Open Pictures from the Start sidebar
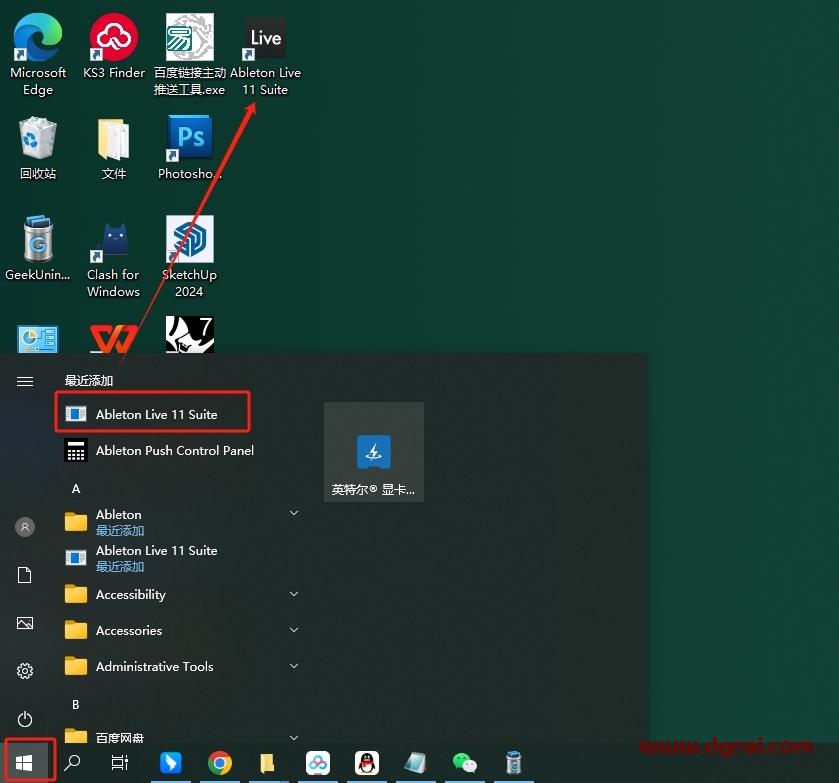This screenshot has width=839, height=783. click(25, 623)
